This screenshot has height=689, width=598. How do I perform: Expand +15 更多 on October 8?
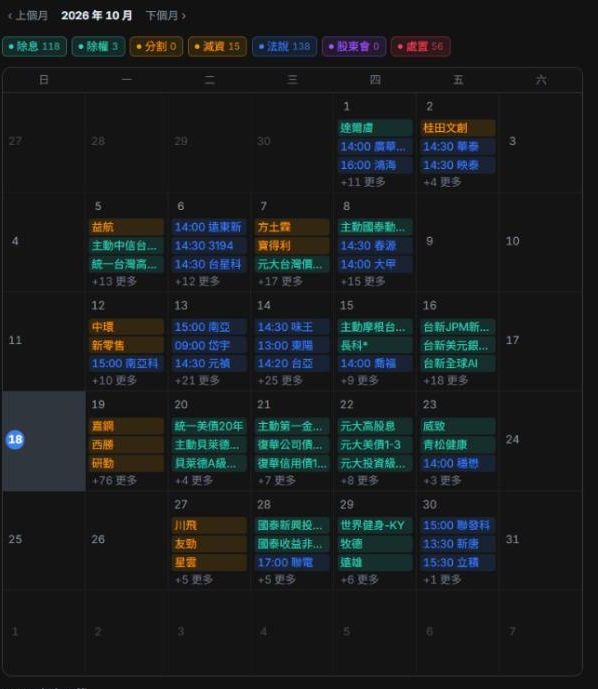coord(363,281)
